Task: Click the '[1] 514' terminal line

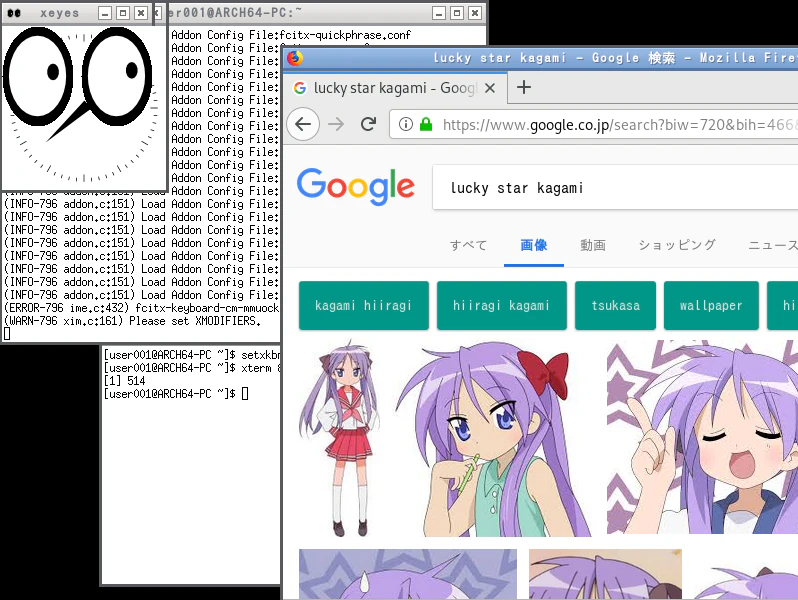Action: (x=125, y=381)
